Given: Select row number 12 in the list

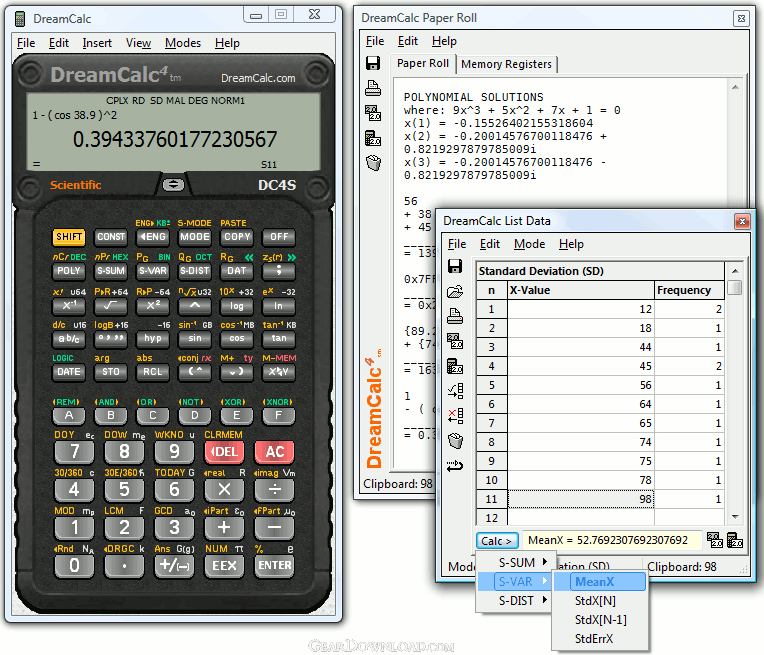Looking at the screenshot, I should tap(492, 518).
